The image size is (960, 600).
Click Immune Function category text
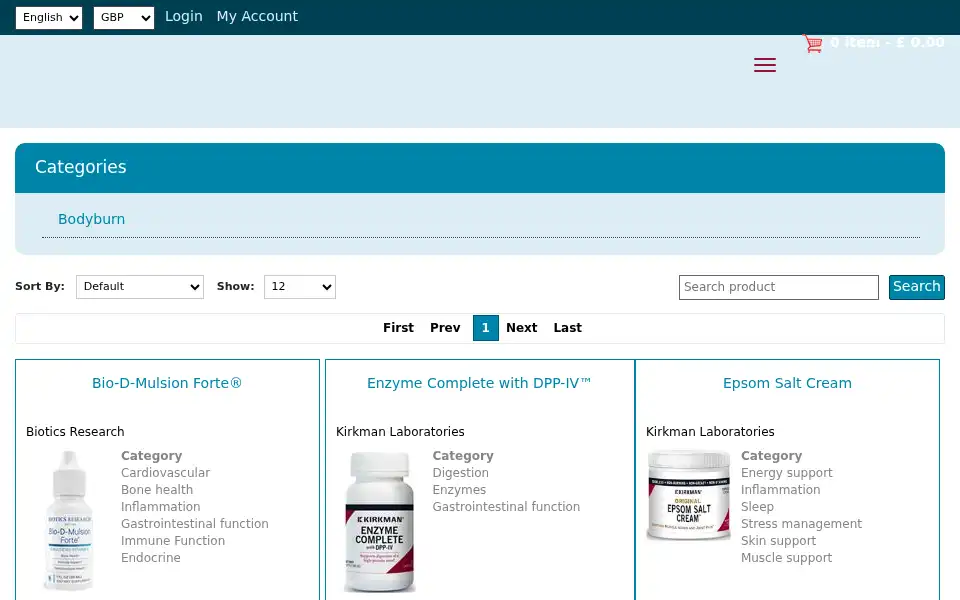coord(173,541)
